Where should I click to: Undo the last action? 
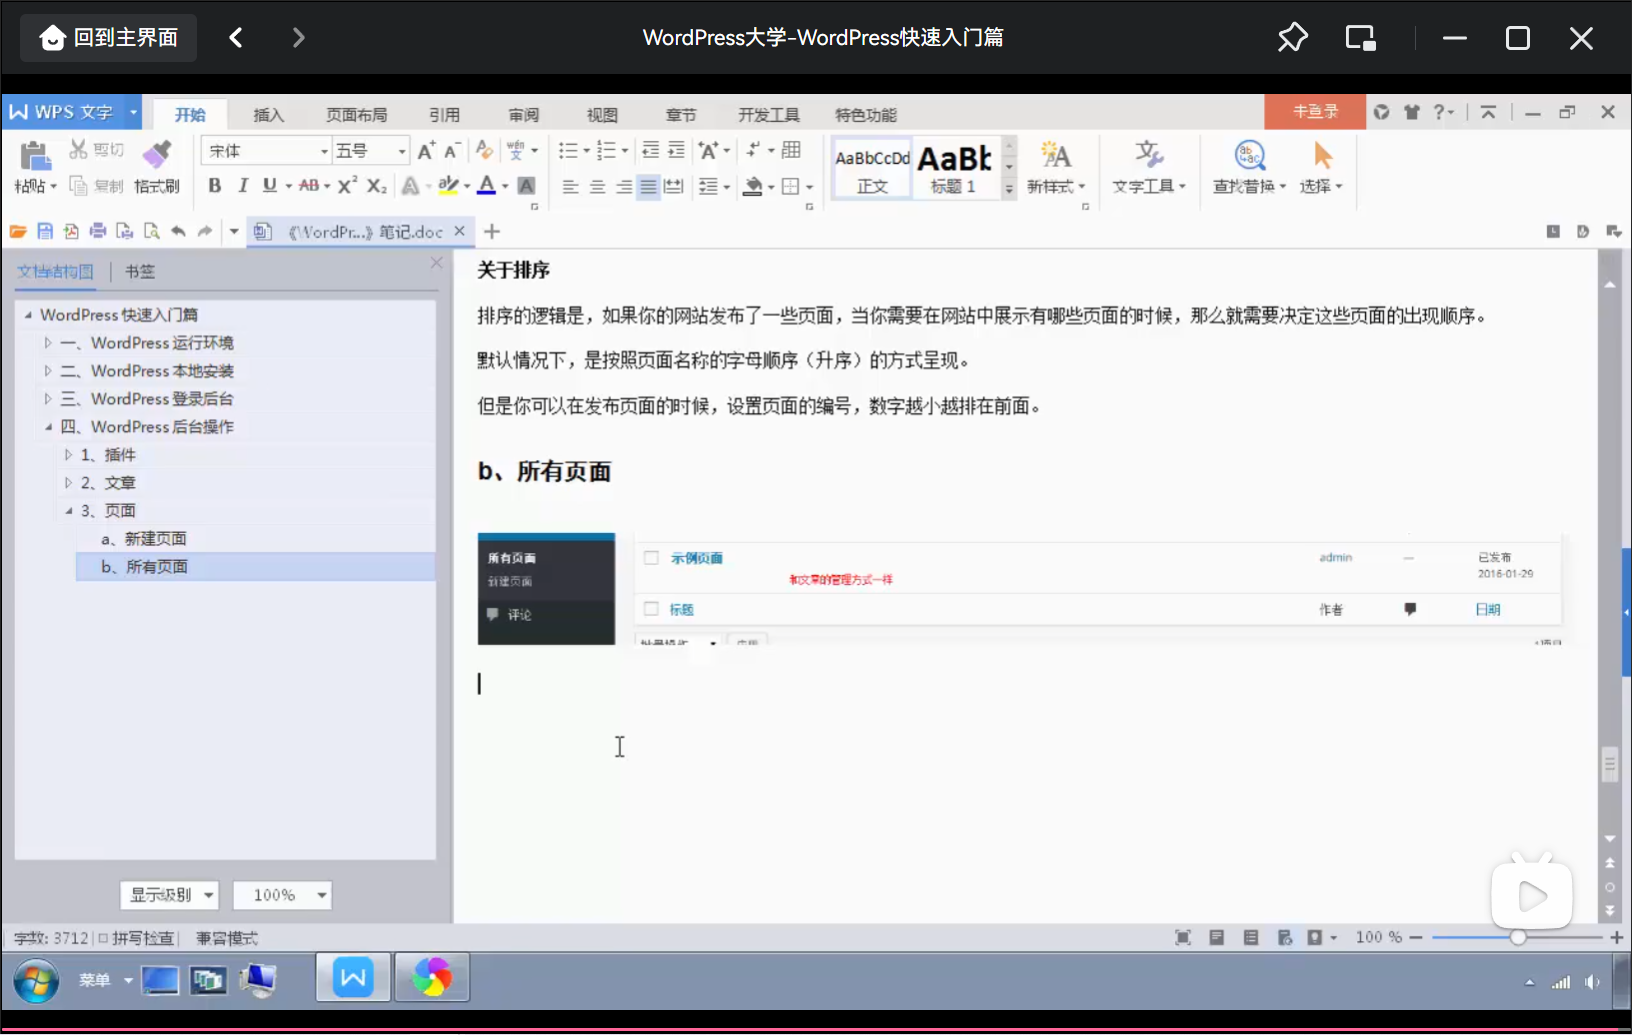coord(178,232)
